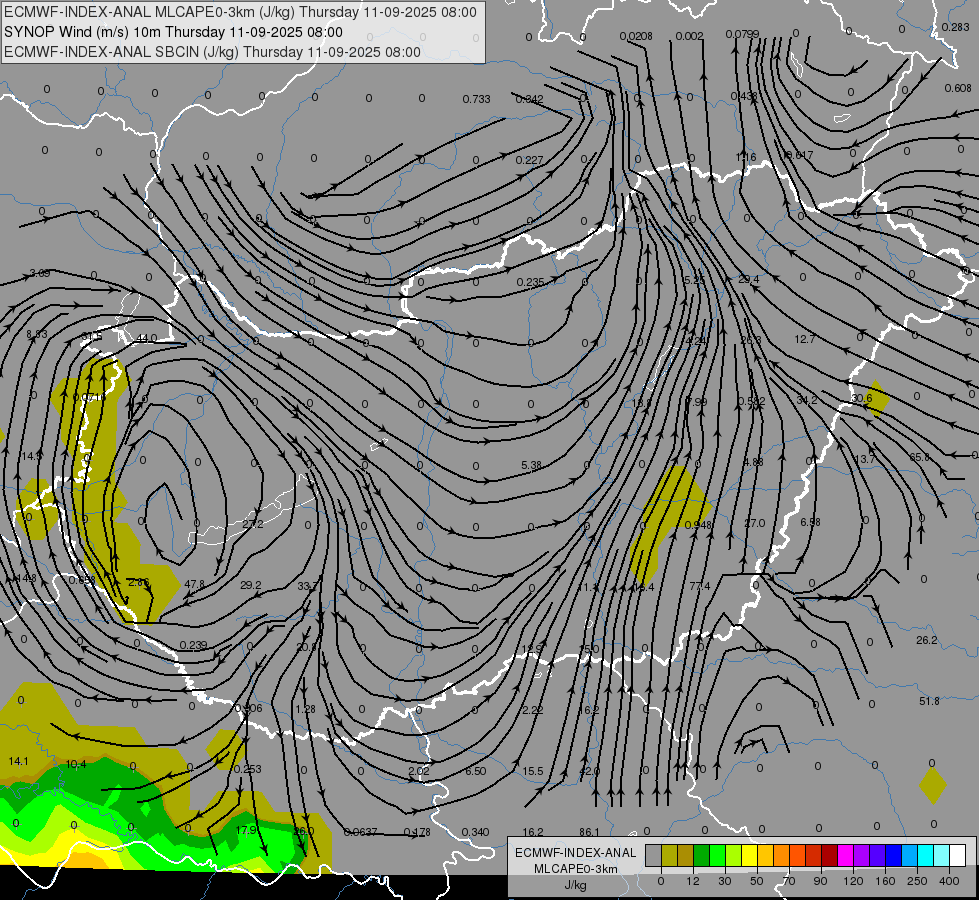This screenshot has height=900, width=979.
Task: Click the map value 5.38
Action: (531, 465)
